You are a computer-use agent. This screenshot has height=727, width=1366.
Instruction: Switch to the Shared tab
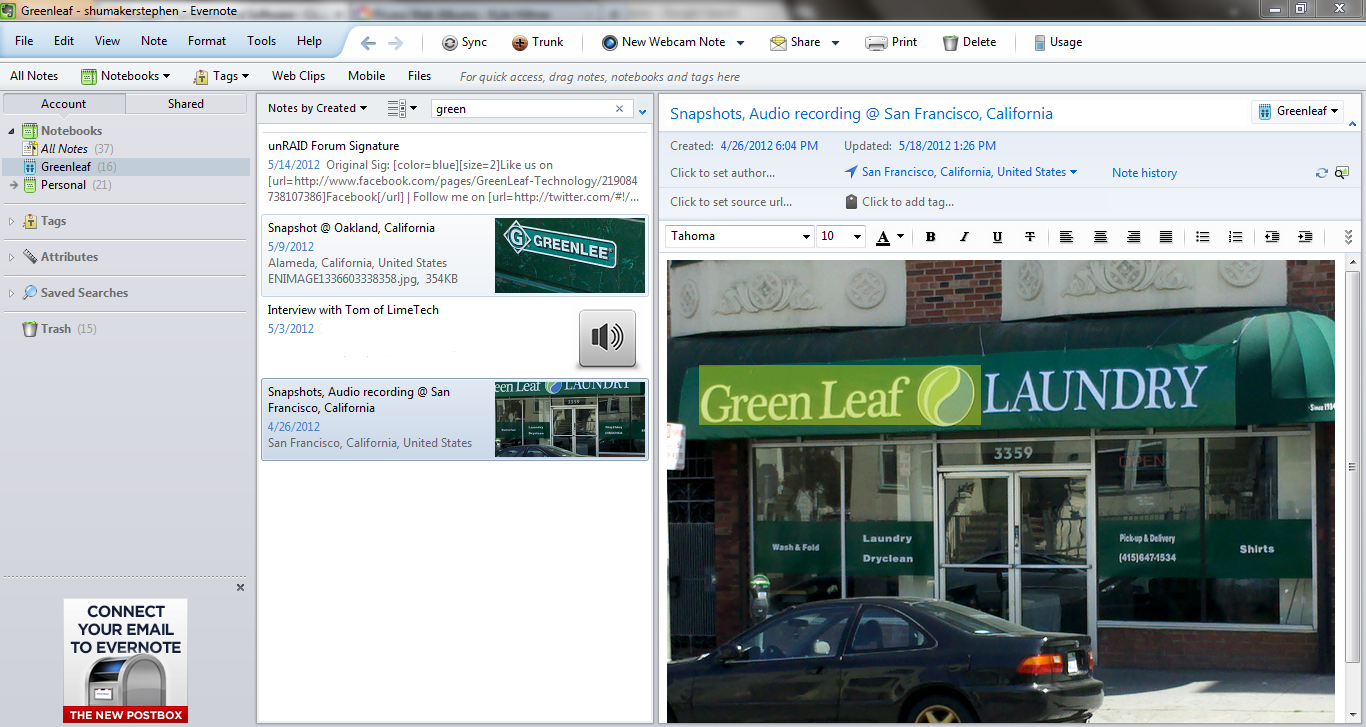(185, 103)
